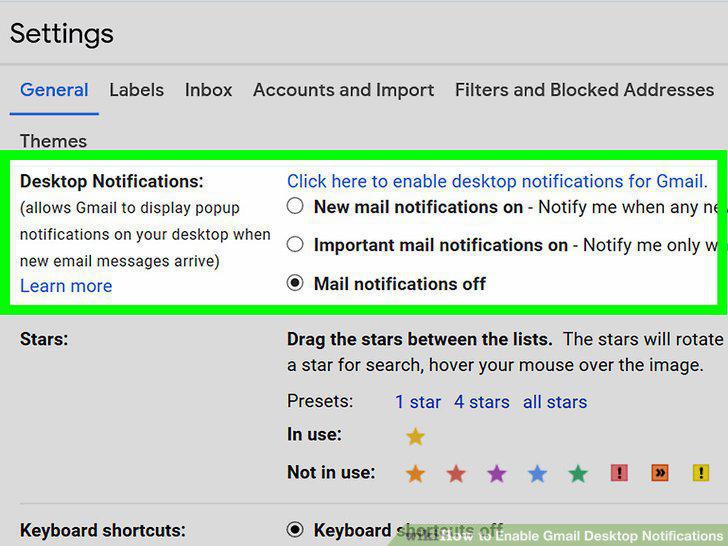Switch to the Inbox tab
Screen dimensions: 728x546
pos(208,90)
